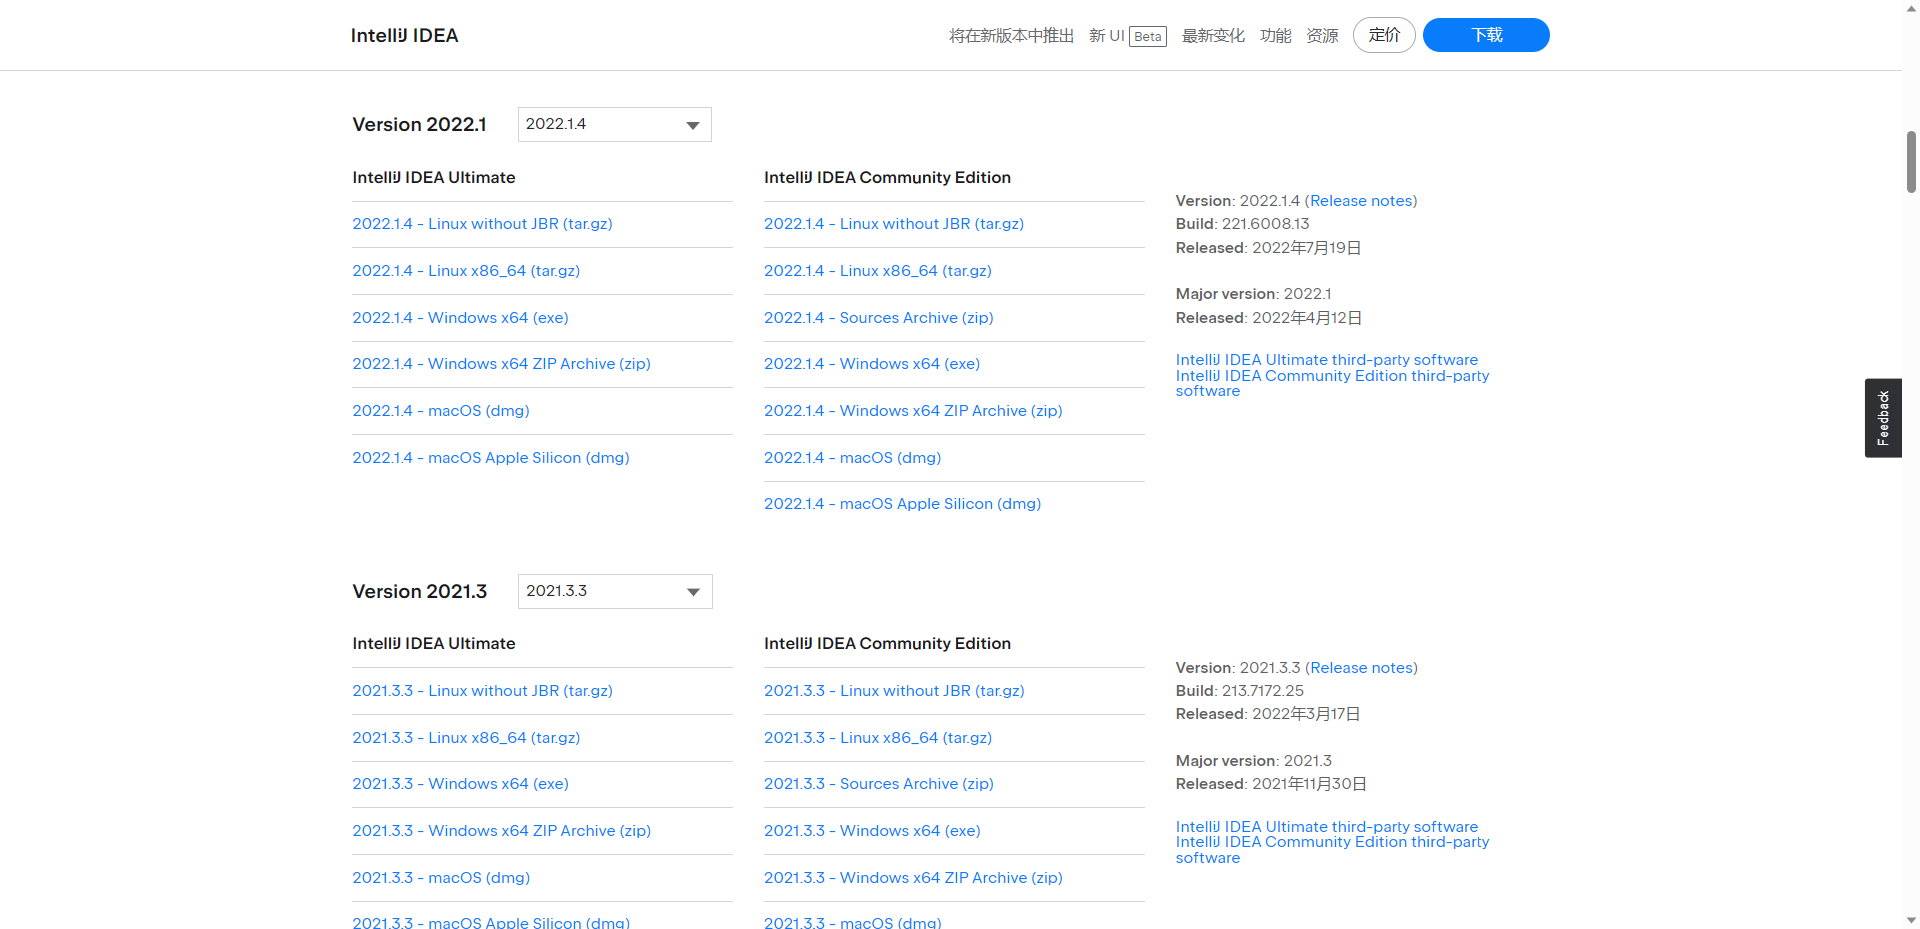Open 将在新版本中推出 menu item
Screen dimensions: 1920x929
1011,36
